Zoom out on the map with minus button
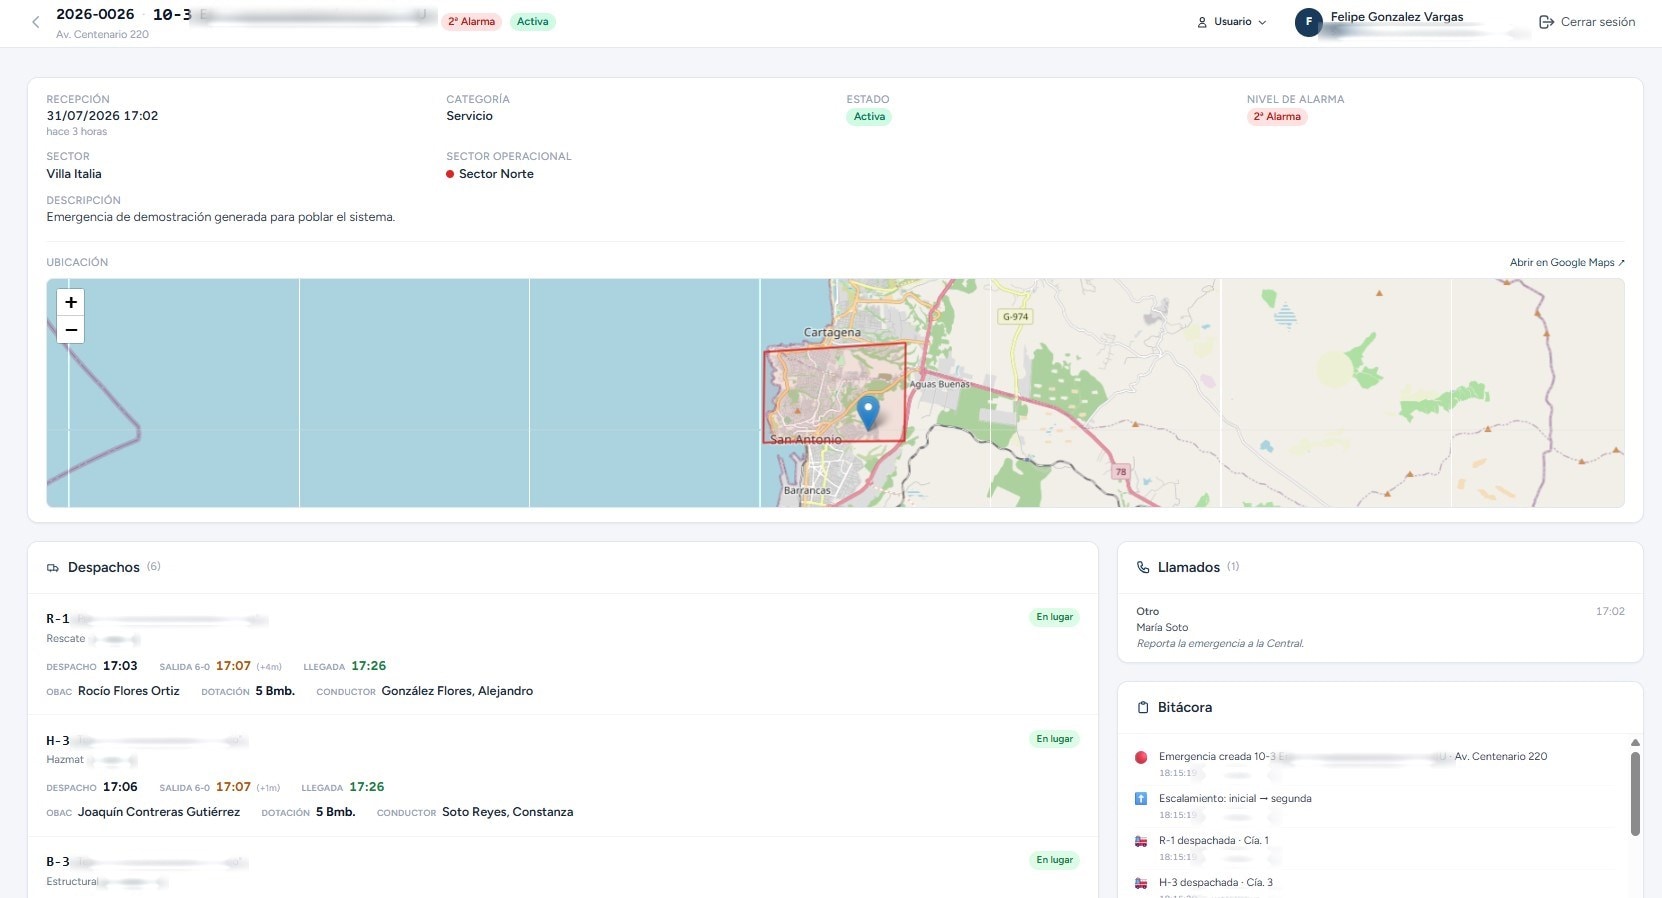The width and height of the screenshot is (1662, 898). (71, 330)
